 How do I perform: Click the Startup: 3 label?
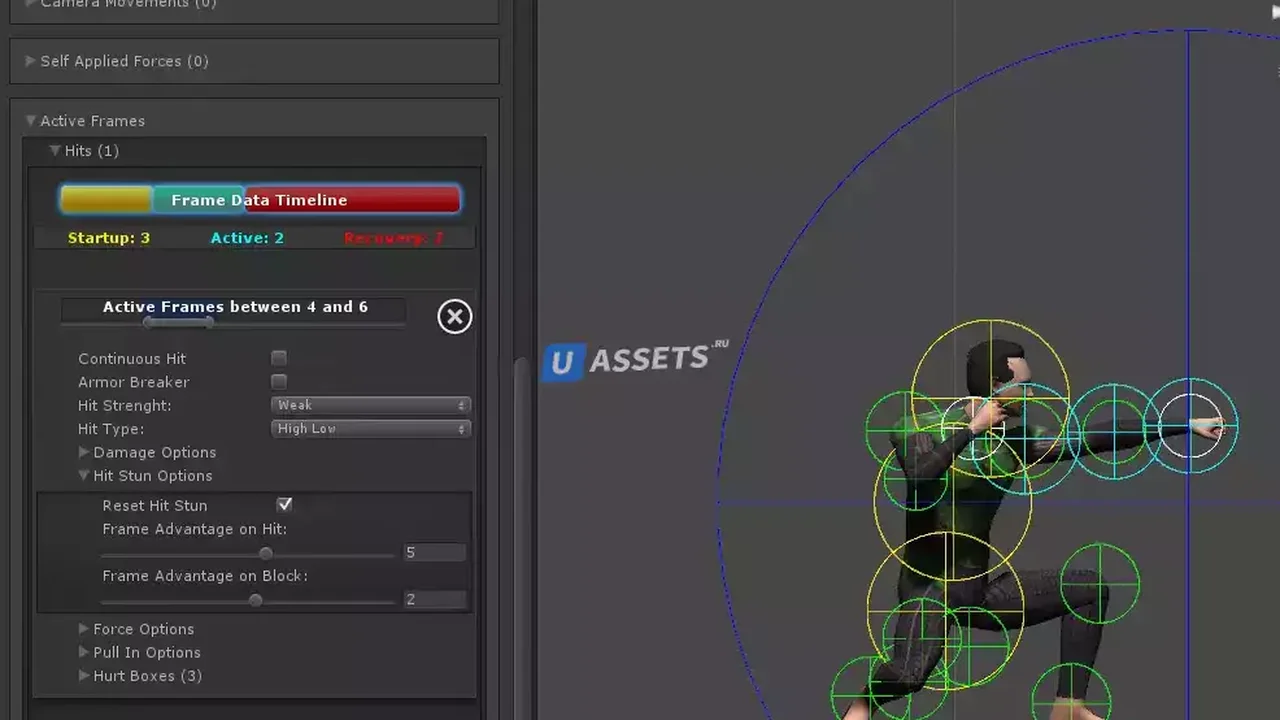coord(109,238)
